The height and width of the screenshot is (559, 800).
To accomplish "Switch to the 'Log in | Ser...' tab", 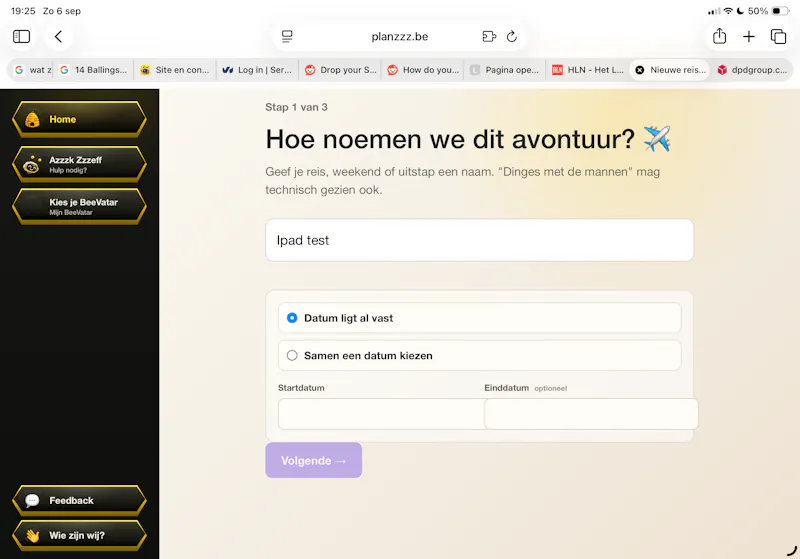I will pos(257,70).
